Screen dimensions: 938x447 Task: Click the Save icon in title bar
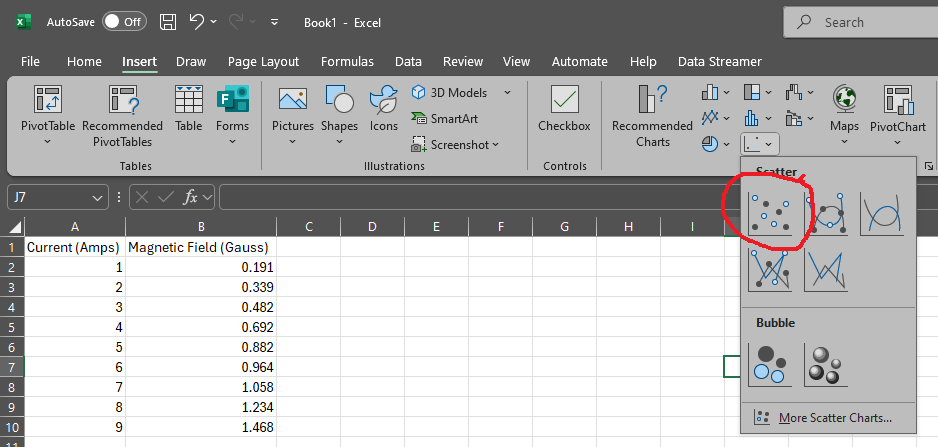tap(169, 22)
